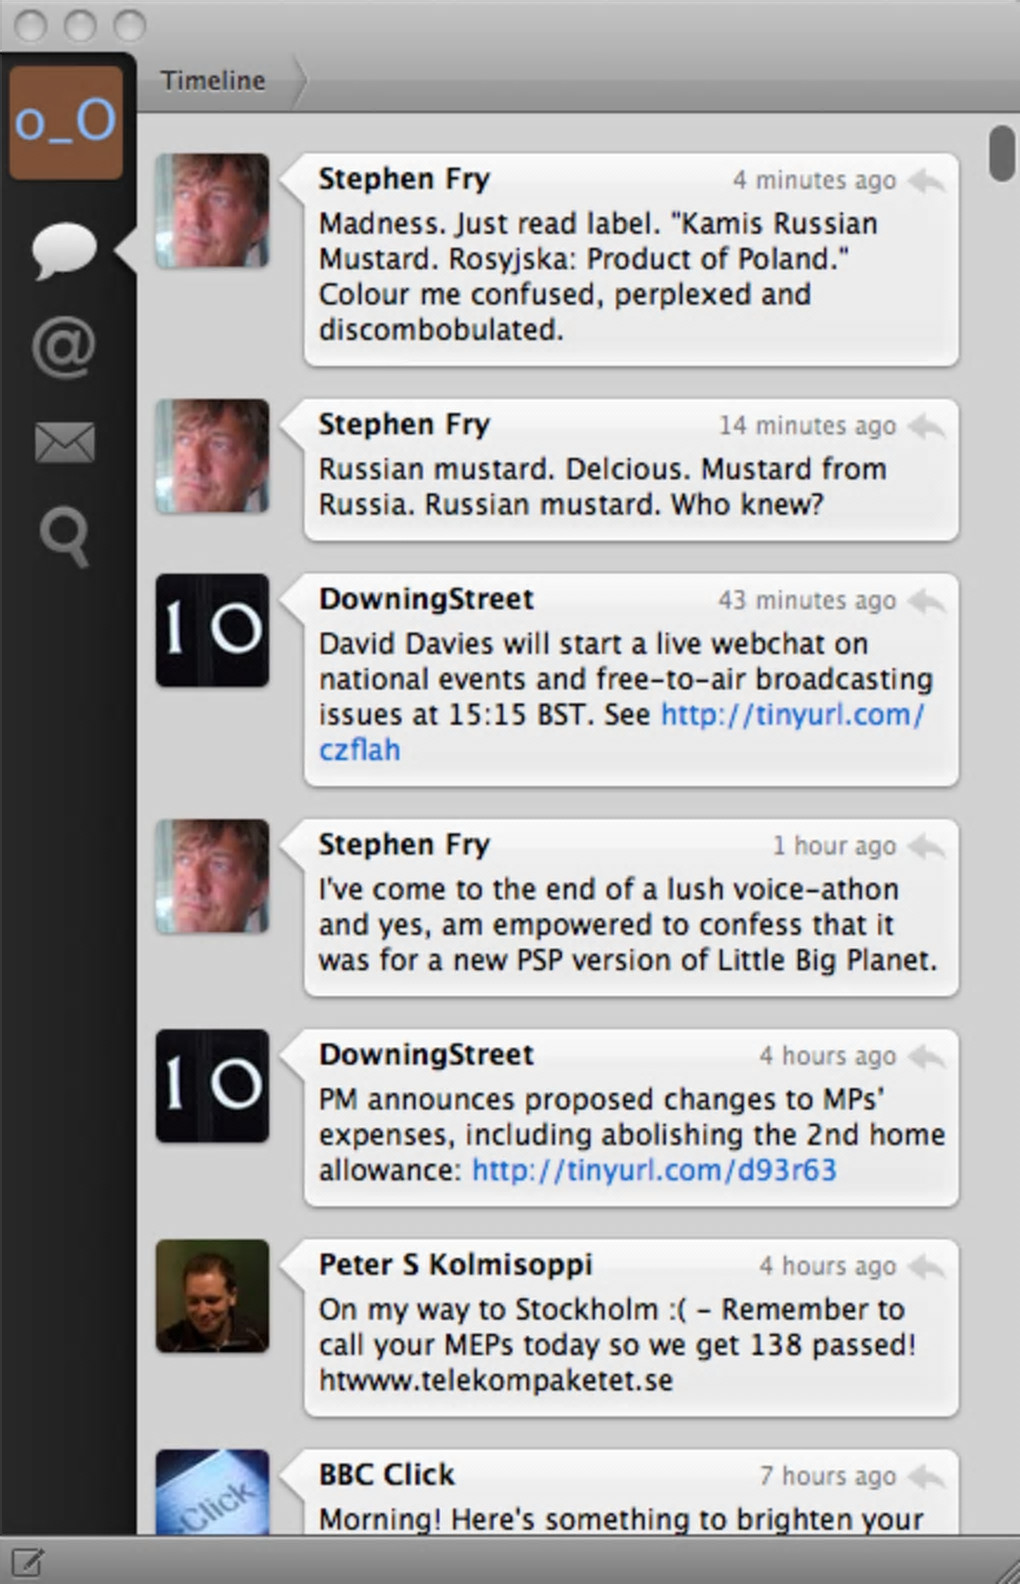This screenshot has width=1020, height=1584.
Task: Open the tinyurl.com/d93r63 link
Action: (654, 1170)
